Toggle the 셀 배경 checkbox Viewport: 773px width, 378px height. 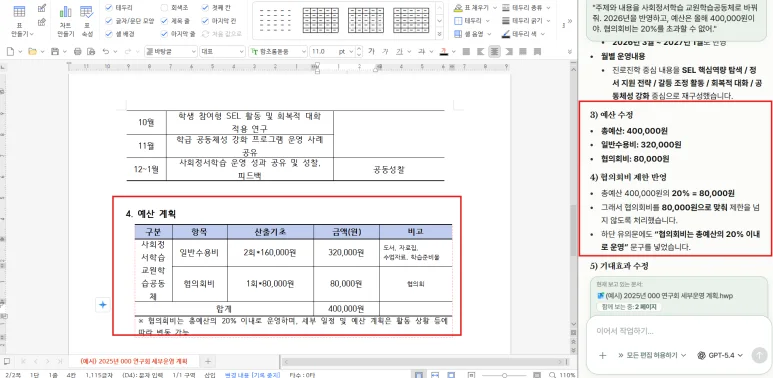click(x=109, y=34)
